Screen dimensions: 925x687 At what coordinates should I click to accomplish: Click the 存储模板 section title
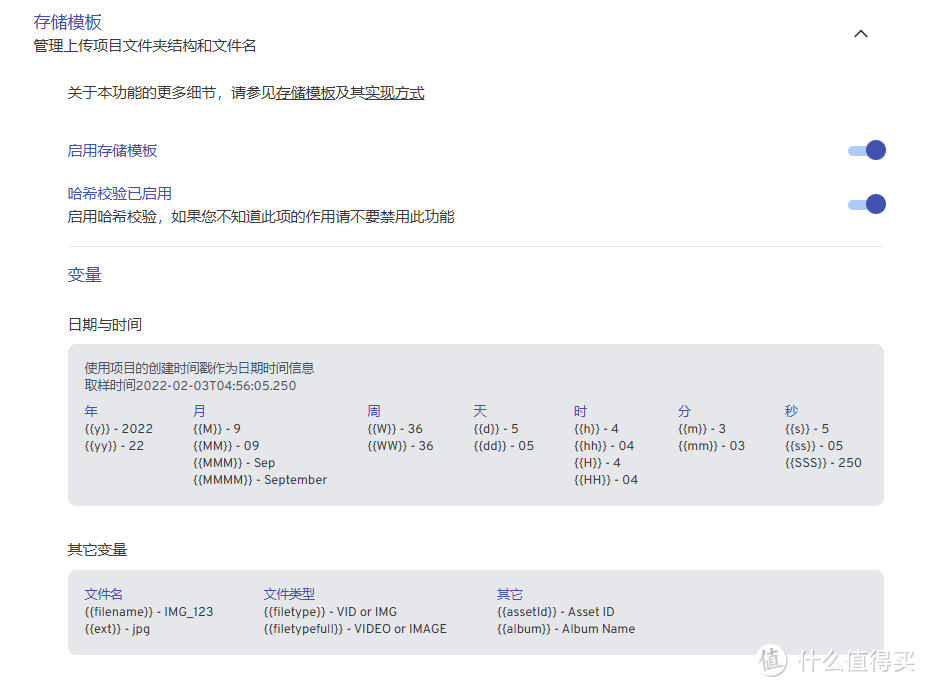coord(68,22)
